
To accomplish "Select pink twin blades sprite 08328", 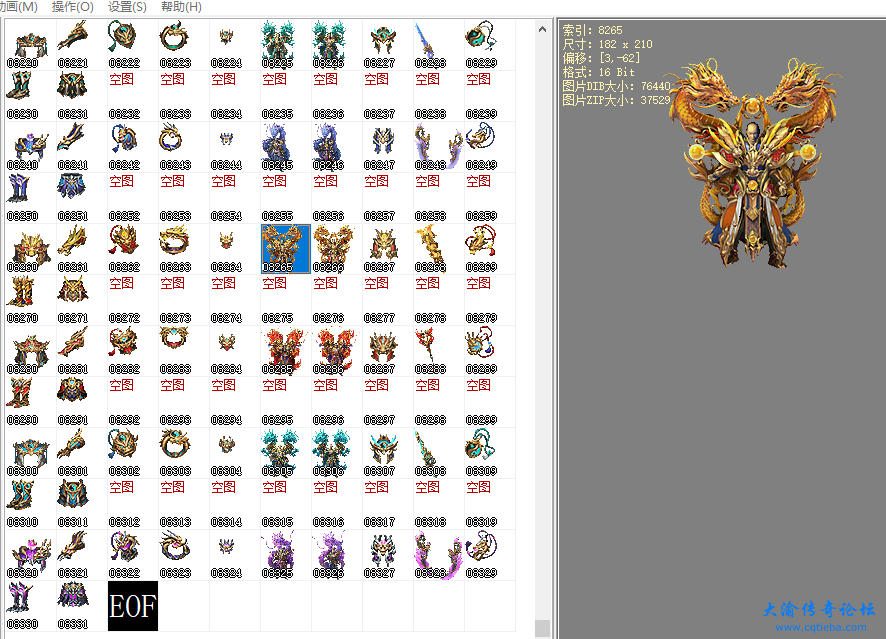I will 438,555.
